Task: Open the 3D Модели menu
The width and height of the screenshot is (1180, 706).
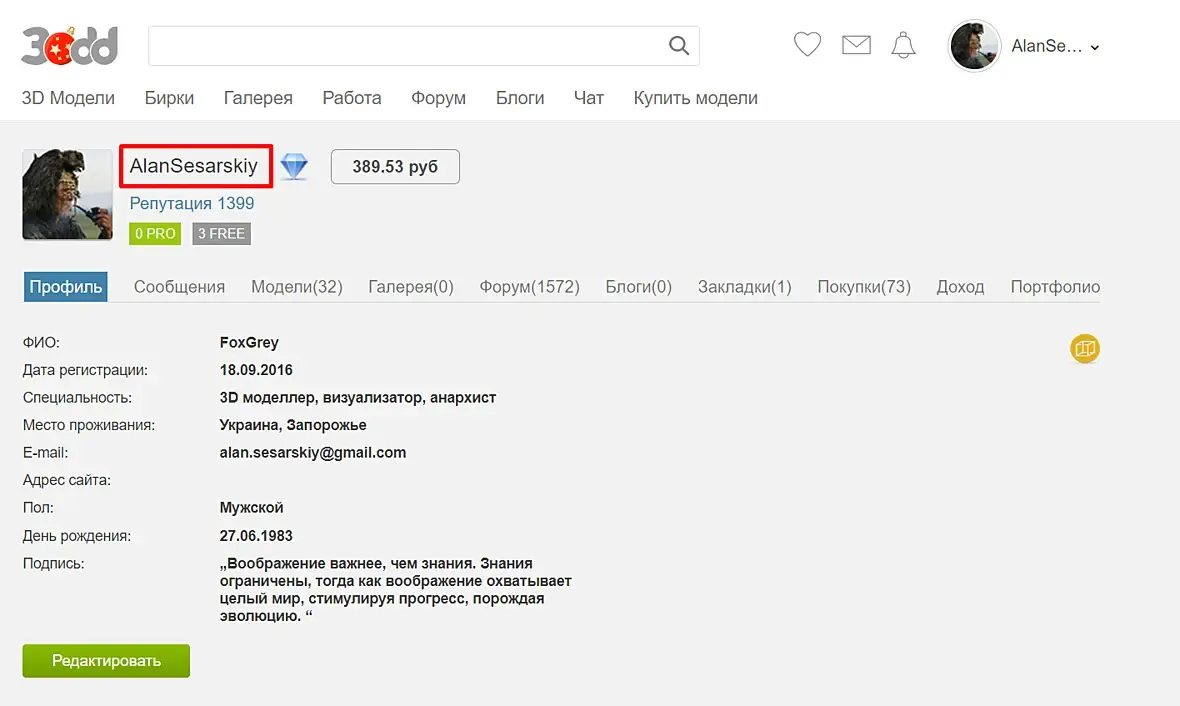Action: 68,98
